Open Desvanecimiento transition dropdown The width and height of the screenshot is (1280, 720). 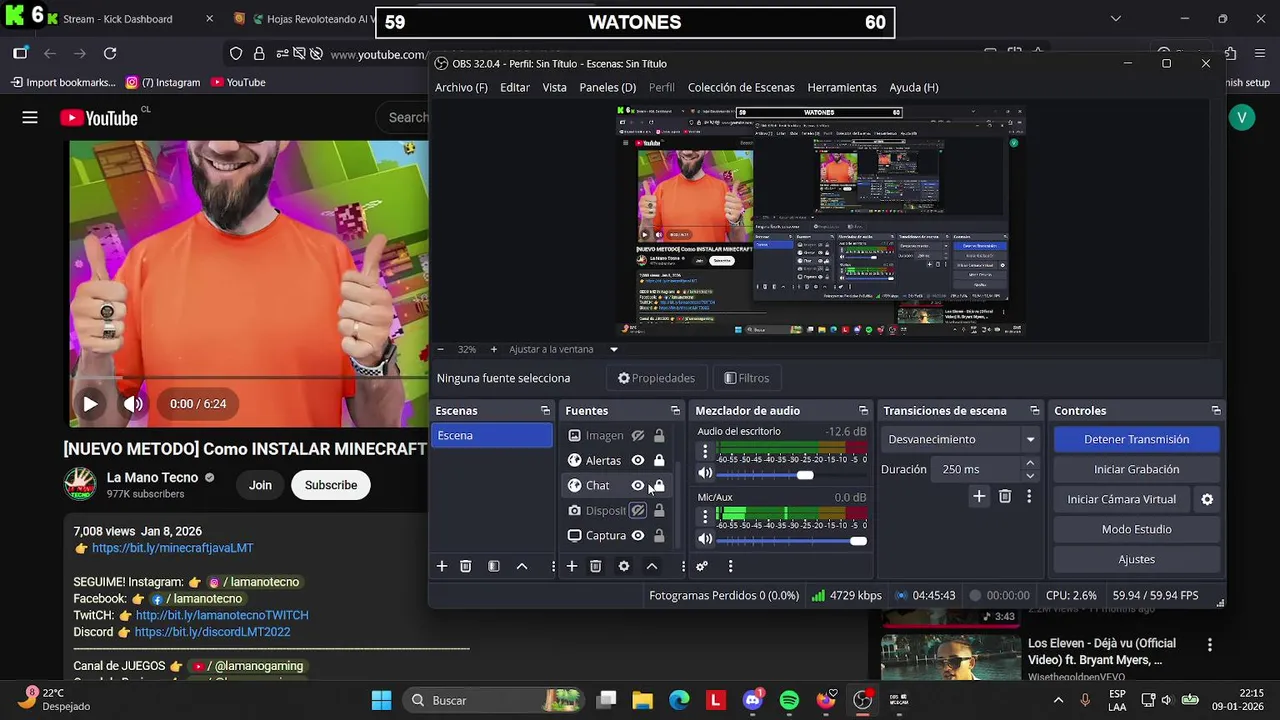pyautogui.click(x=960, y=439)
